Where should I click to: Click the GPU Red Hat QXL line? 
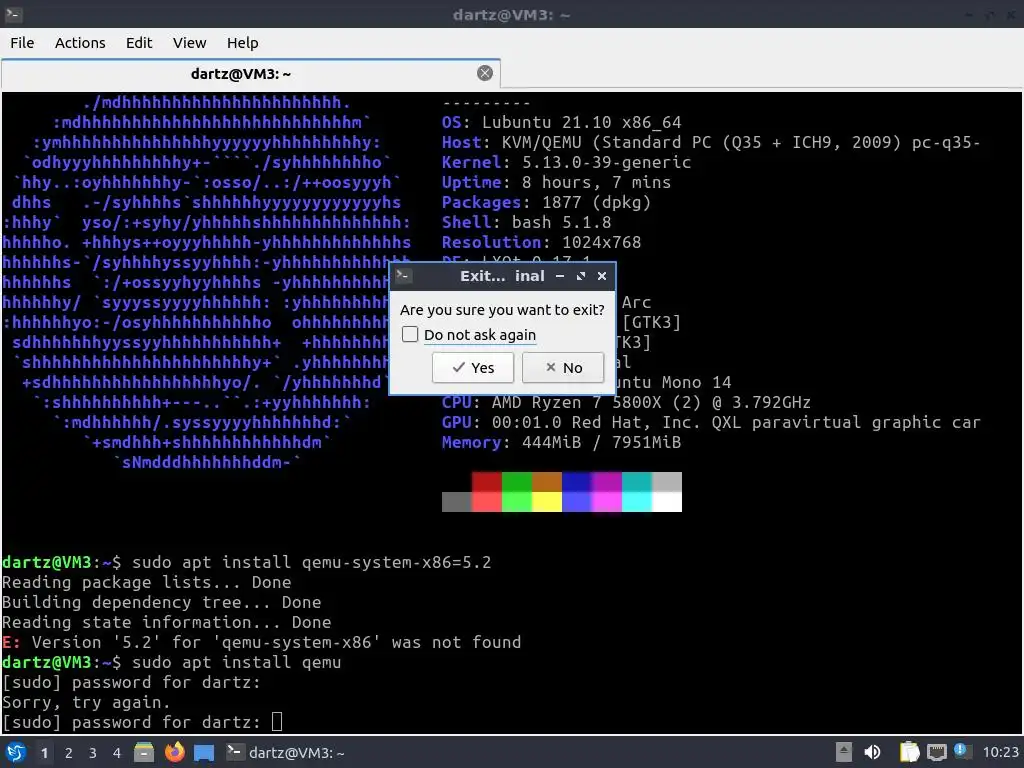711,423
